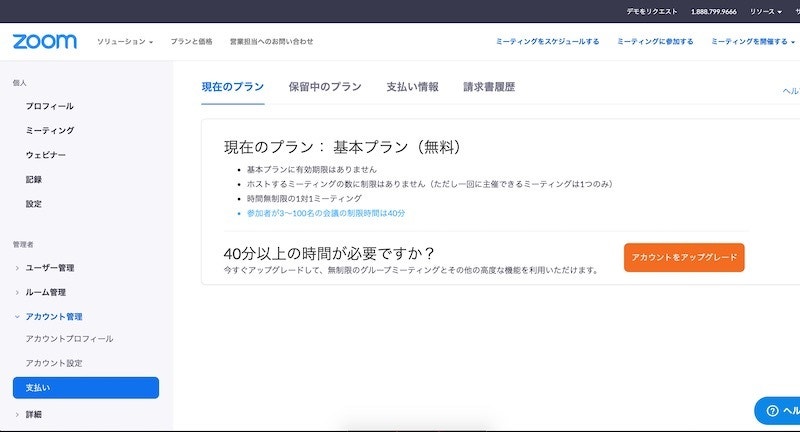
Task: Switch to the 保留中のプラン tab
Action: pyautogui.click(x=325, y=87)
